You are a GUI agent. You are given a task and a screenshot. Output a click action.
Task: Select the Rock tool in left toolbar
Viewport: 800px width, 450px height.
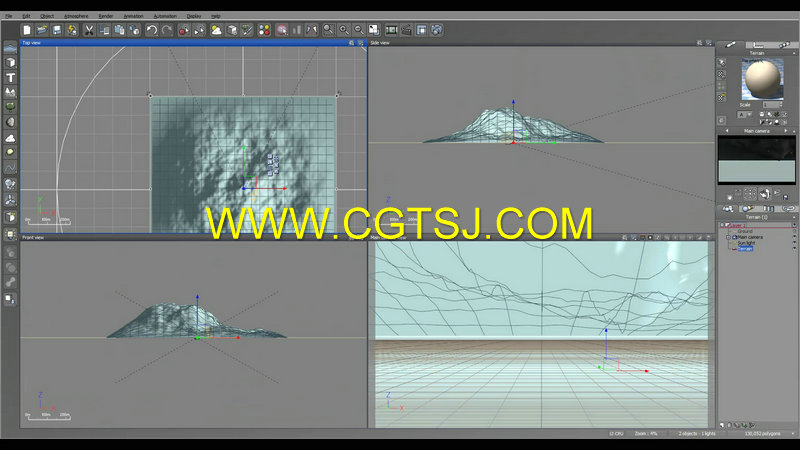coord(10,122)
